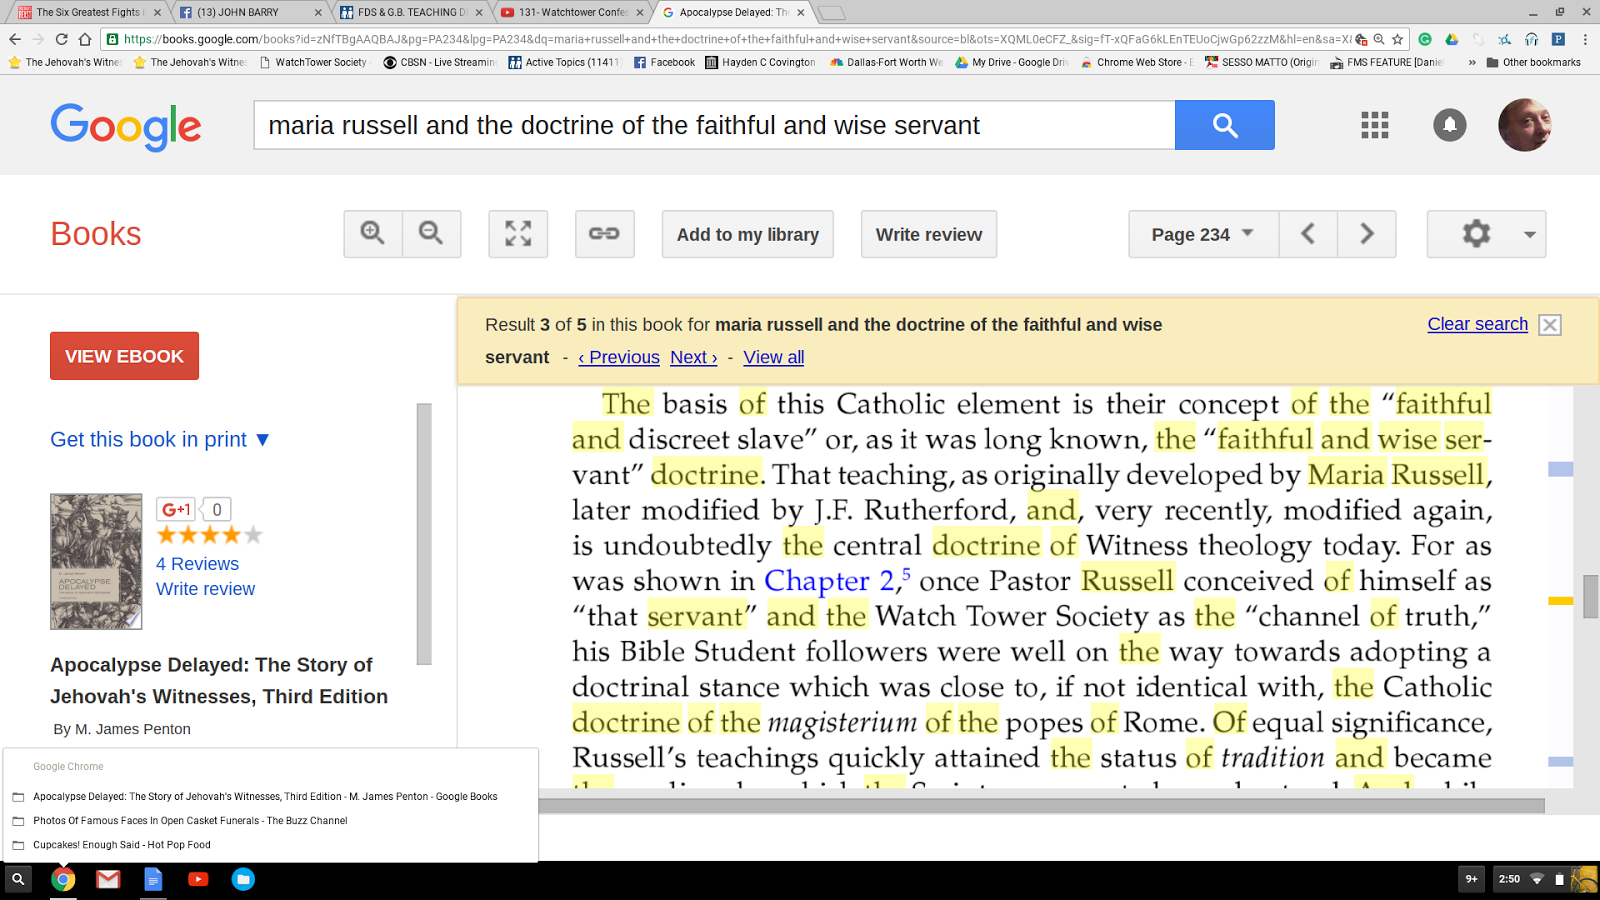
Task: Open the Files app from the shelf
Action: [243, 879]
